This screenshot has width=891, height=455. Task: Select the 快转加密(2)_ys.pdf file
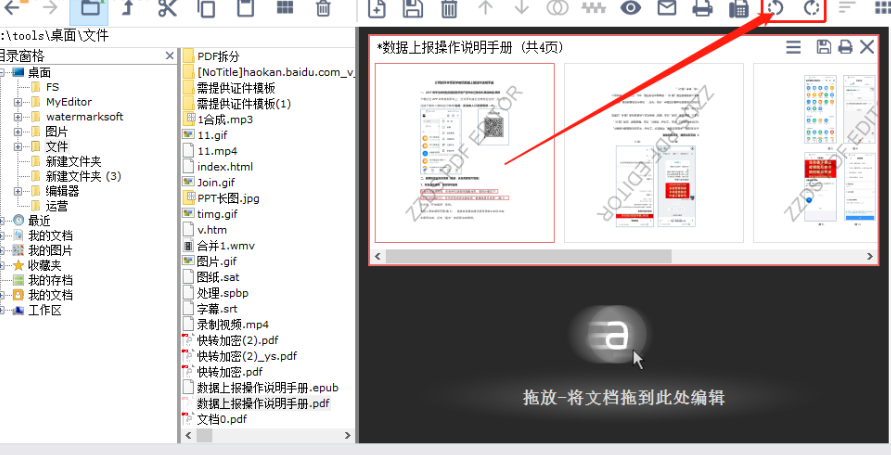pos(247,356)
